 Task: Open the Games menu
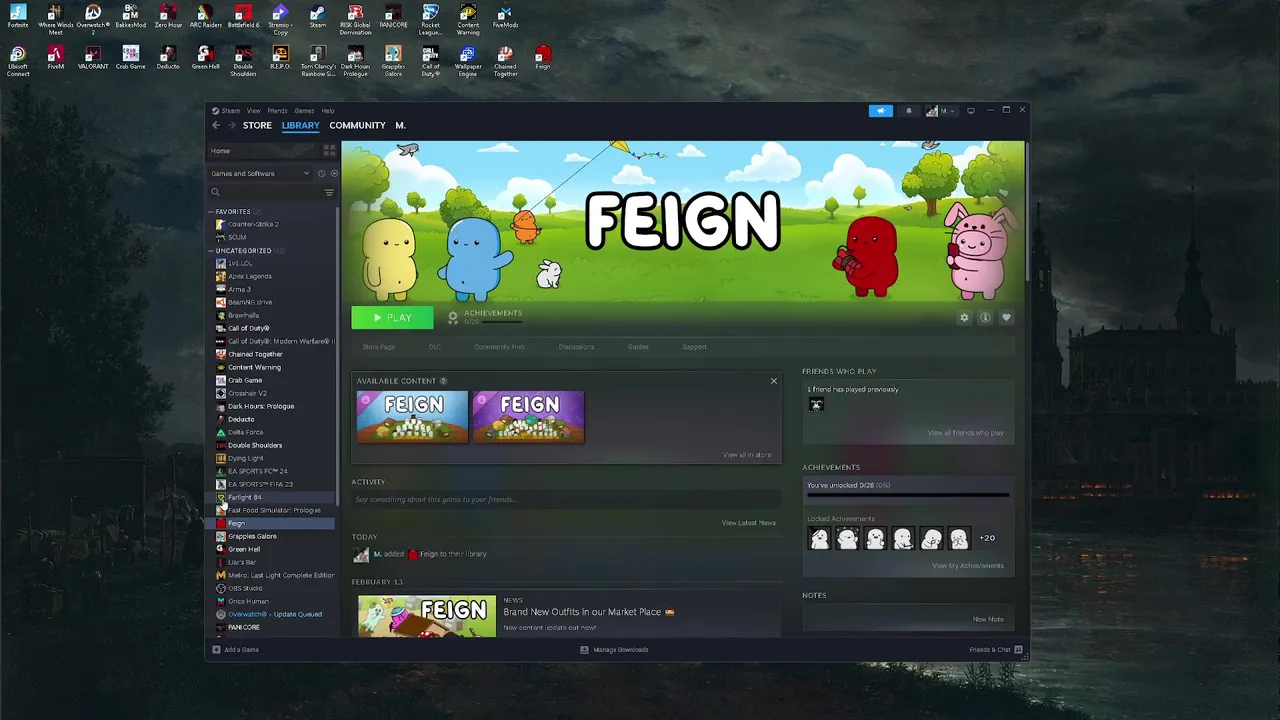304,111
